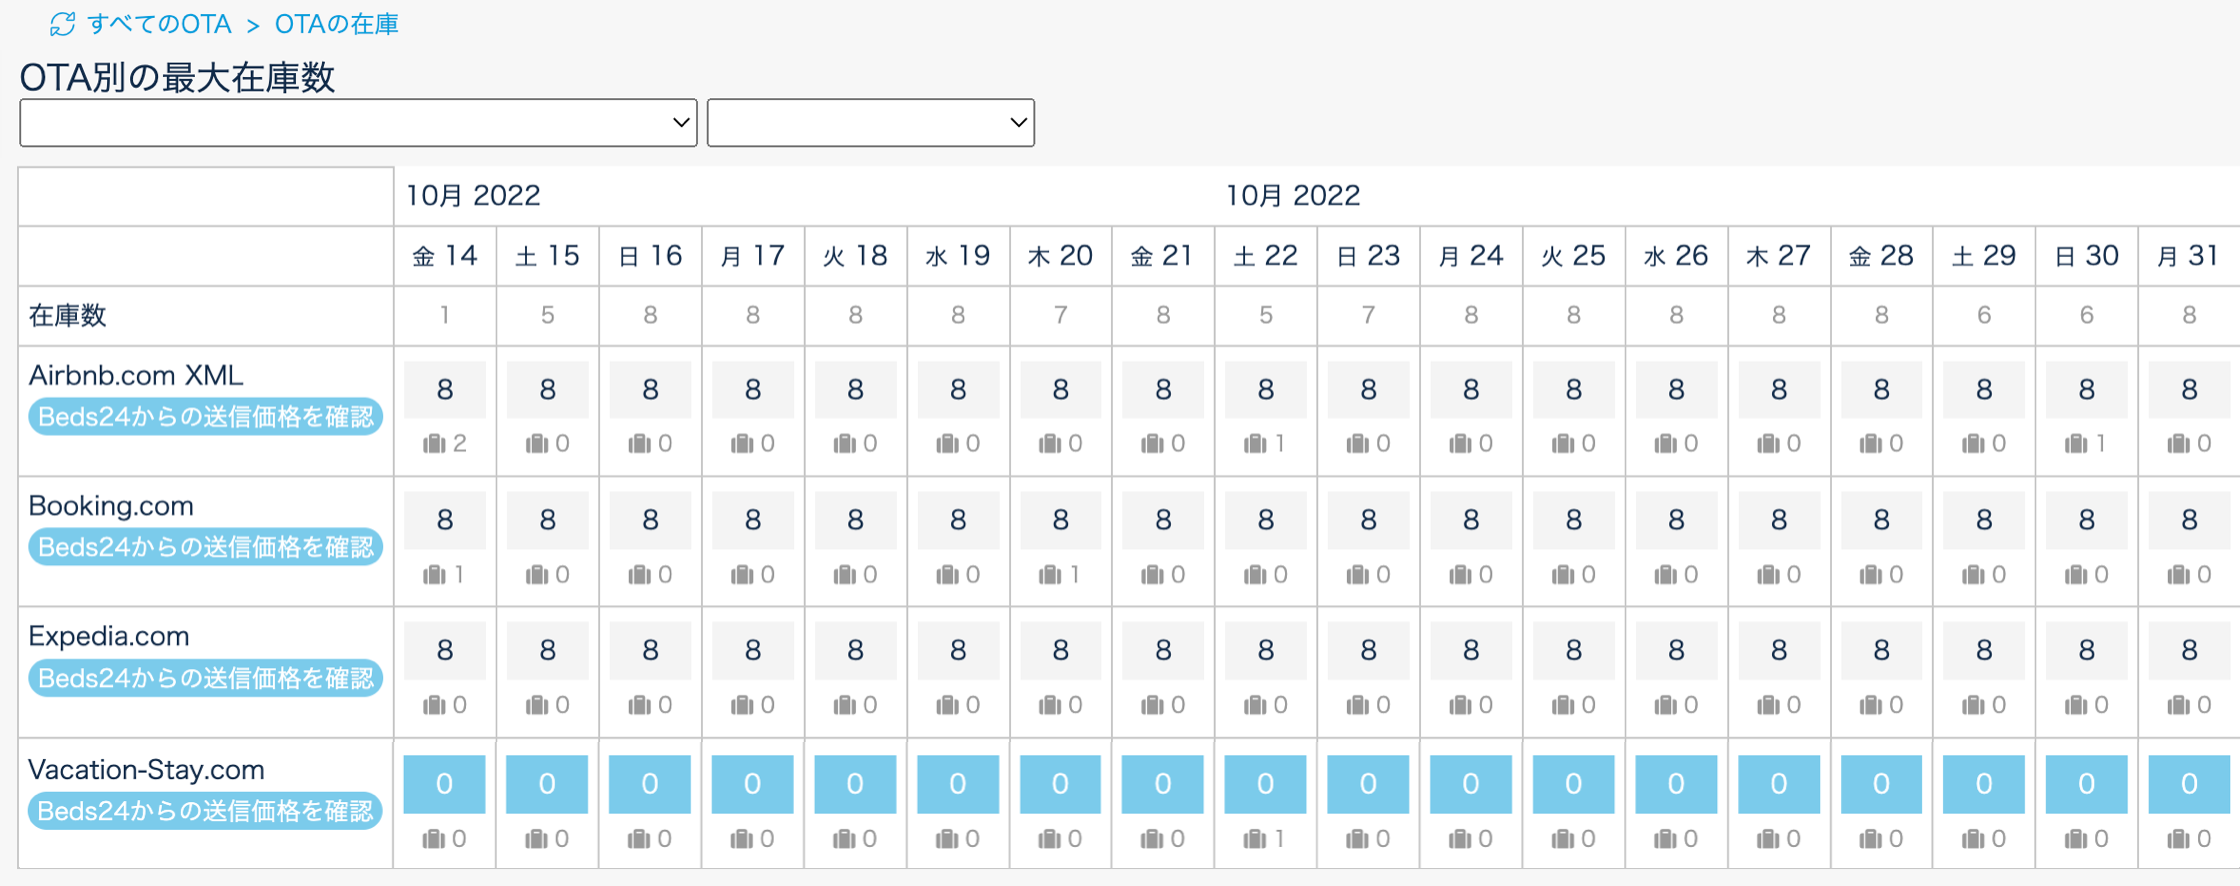Click suitcase icon for Booking.com on 金 14
This screenshot has height=886, width=2240.
point(435,574)
